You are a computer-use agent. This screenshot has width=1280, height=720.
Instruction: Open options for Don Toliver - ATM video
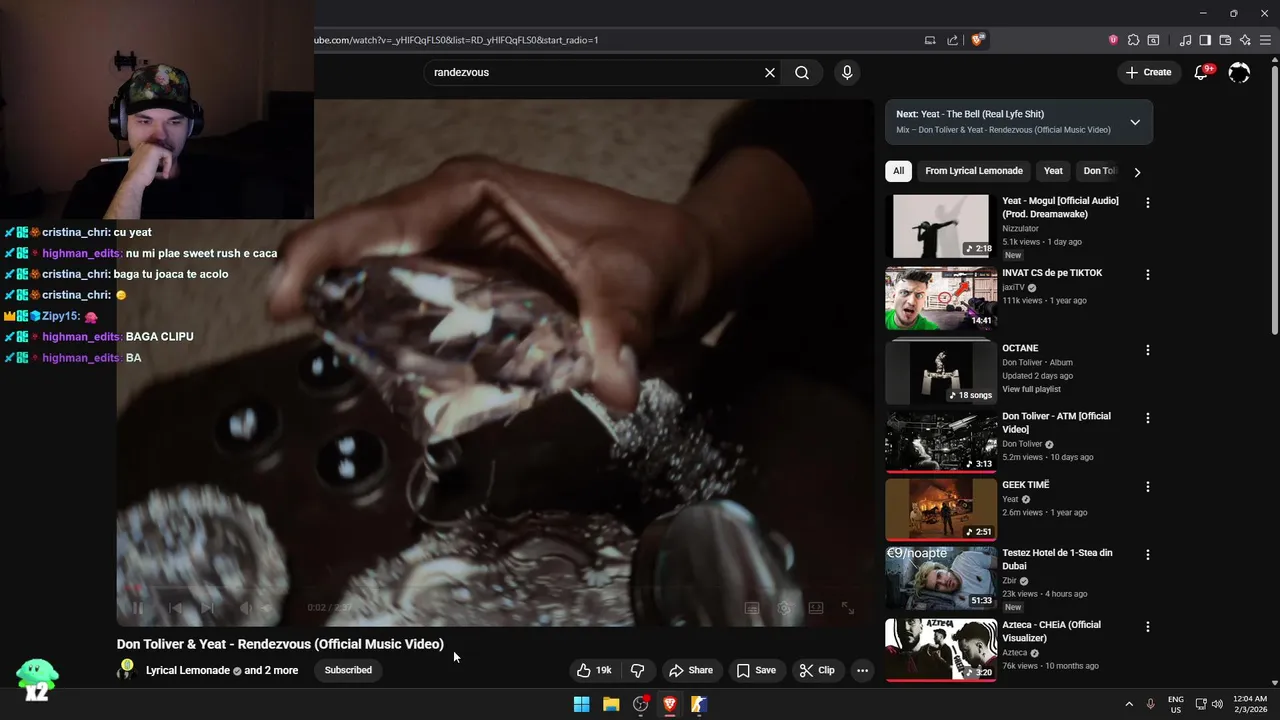(x=1148, y=418)
